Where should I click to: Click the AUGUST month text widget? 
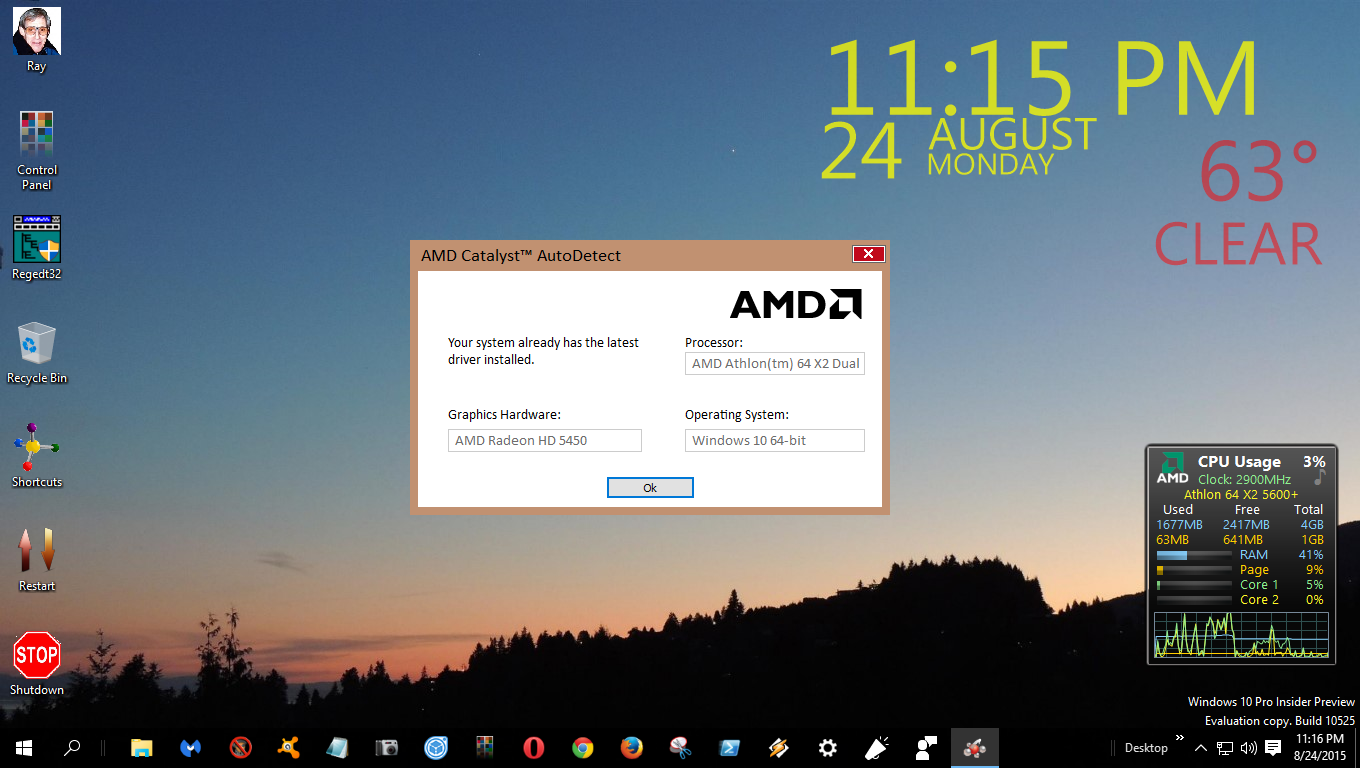coord(1012,134)
